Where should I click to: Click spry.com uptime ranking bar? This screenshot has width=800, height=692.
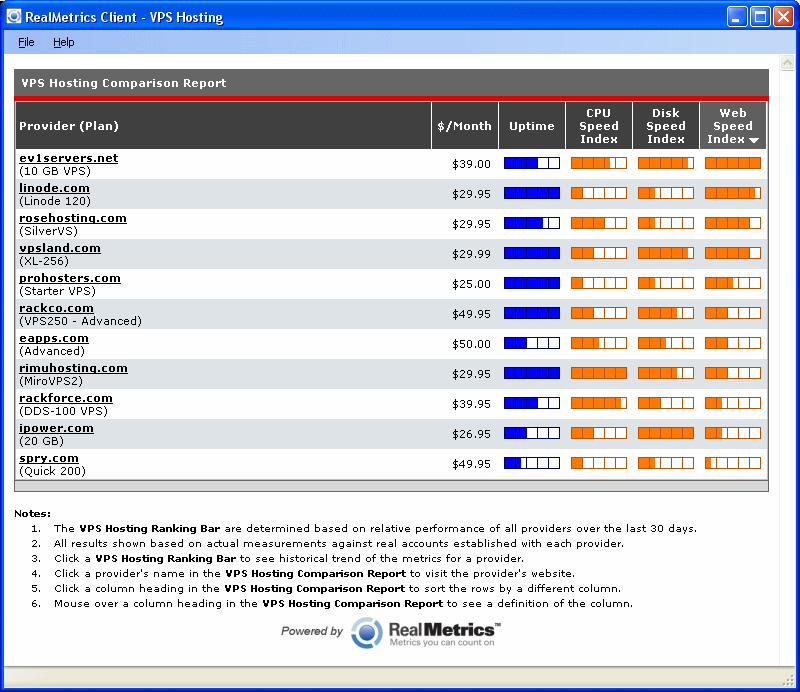[531, 463]
